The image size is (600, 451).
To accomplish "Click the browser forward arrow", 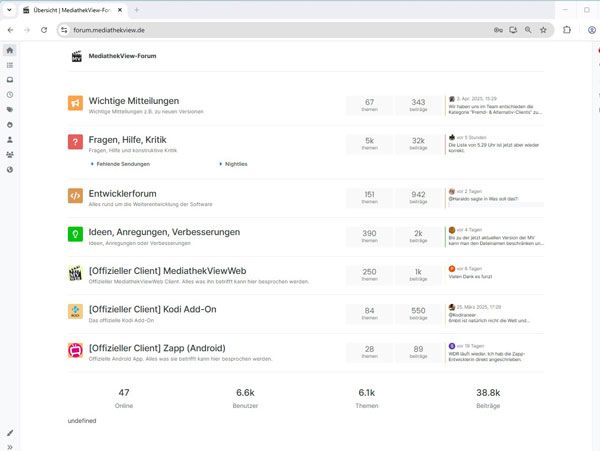I will click(27, 30).
